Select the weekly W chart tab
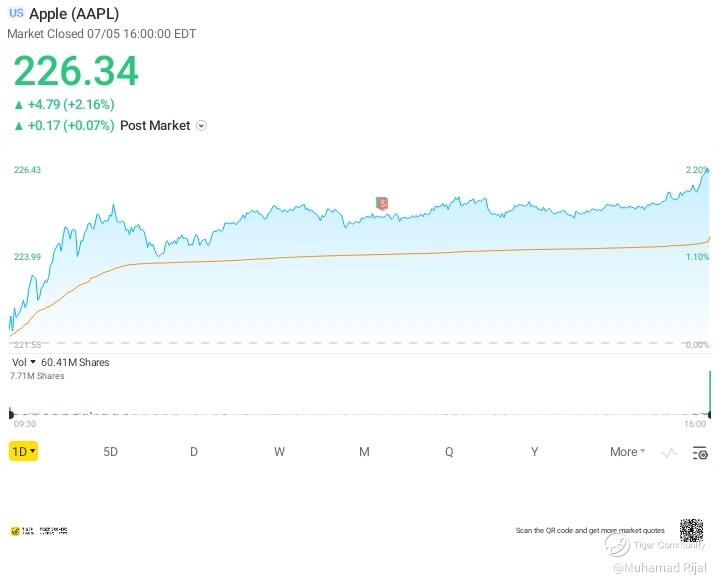Viewport: 720px width, 584px height. pos(279,452)
